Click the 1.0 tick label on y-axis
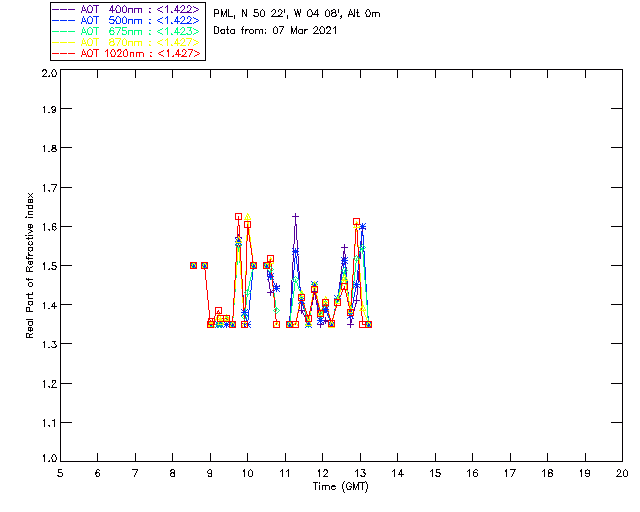Screen dimensions: 640x512 48,459
